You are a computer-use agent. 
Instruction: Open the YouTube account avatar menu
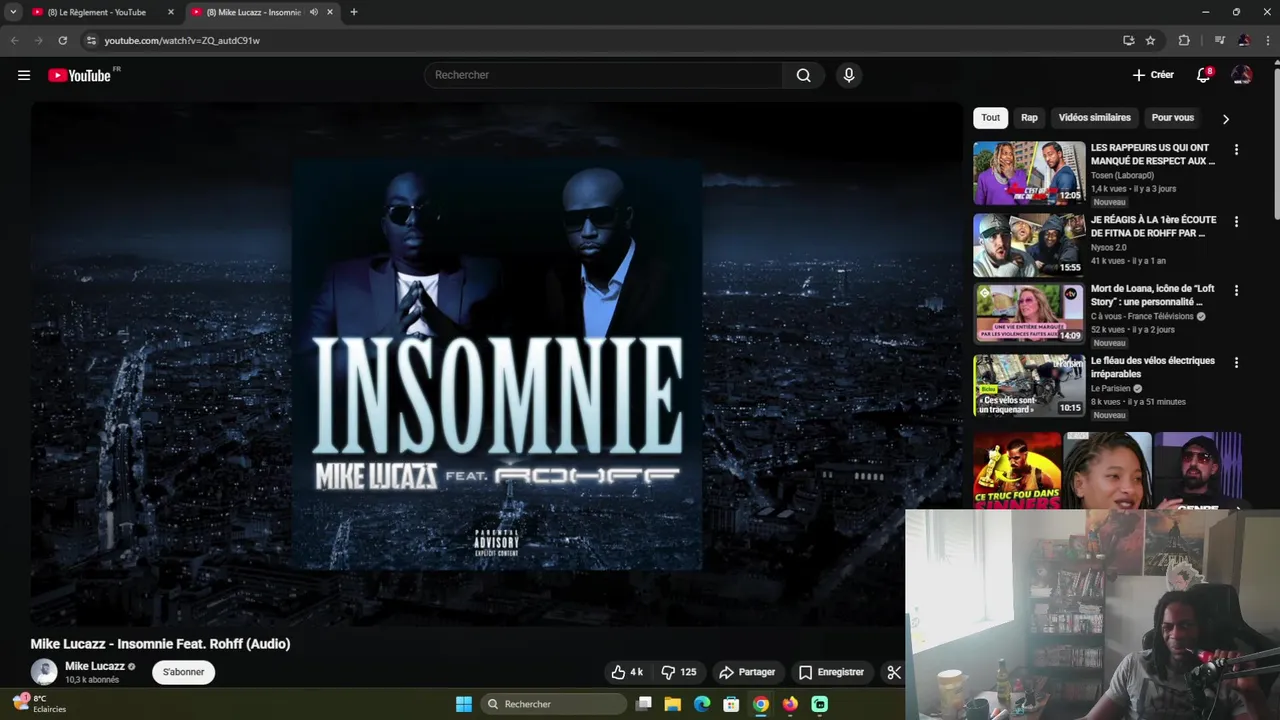pyautogui.click(x=1242, y=75)
